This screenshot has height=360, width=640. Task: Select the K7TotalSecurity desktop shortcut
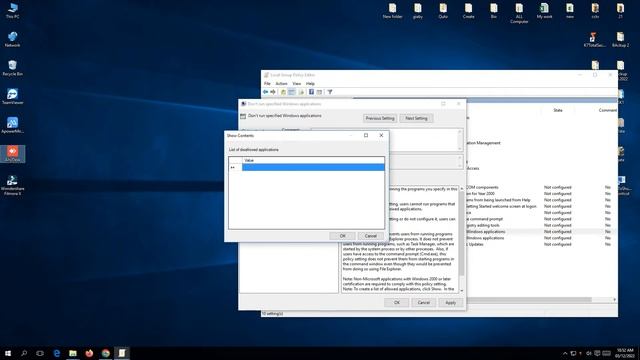(x=594, y=40)
